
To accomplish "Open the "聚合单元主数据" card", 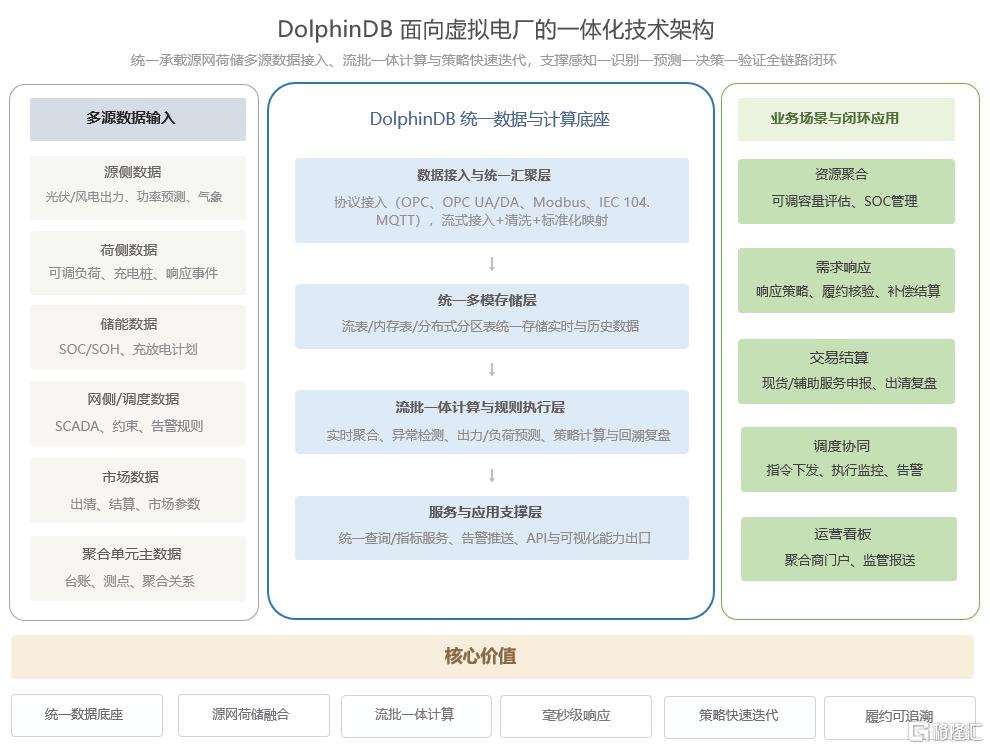I will click(x=138, y=568).
